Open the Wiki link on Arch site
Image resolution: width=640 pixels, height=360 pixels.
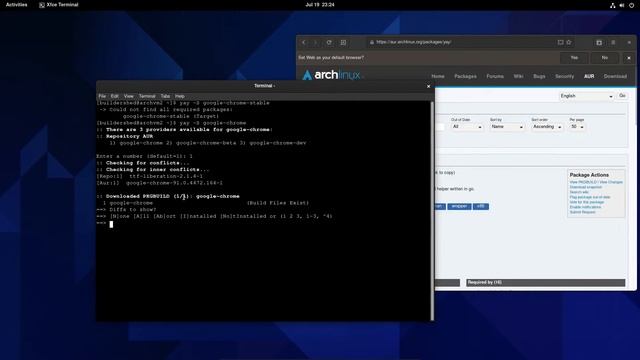point(518,76)
